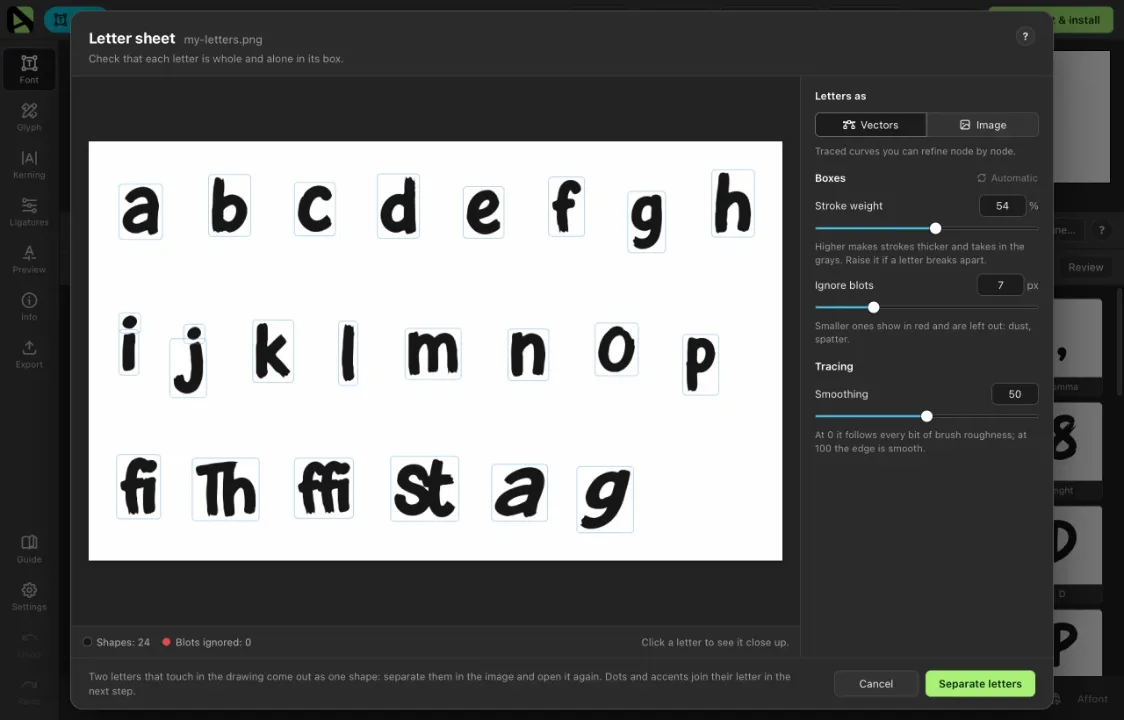The width and height of the screenshot is (1124, 720).
Task: Toggle Automatic boxes
Action: 1007,178
